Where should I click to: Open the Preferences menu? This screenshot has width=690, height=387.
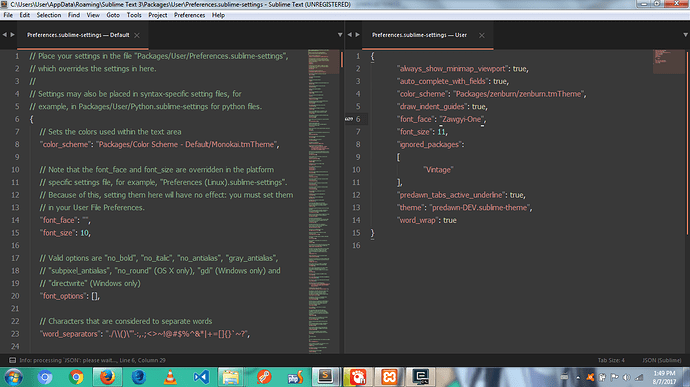189,15
